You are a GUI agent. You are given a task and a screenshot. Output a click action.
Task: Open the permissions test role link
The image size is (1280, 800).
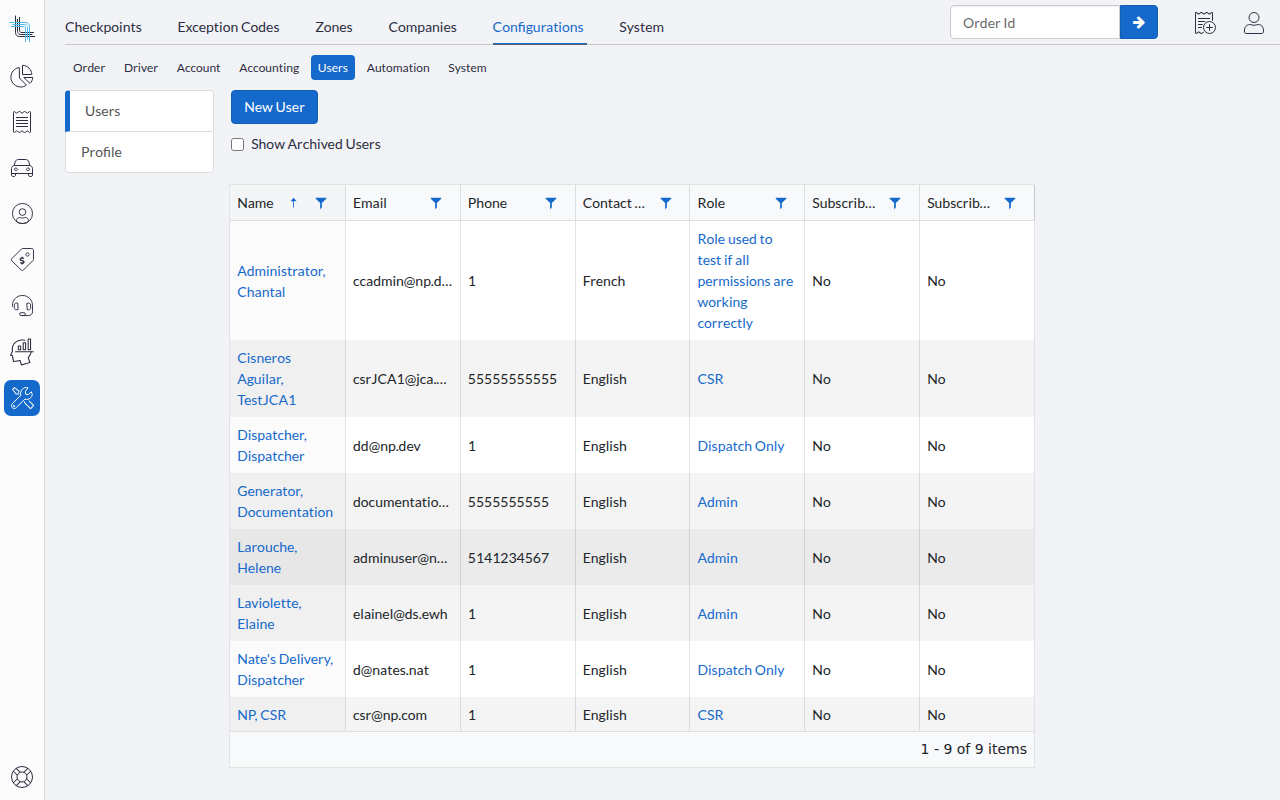pos(745,281)
